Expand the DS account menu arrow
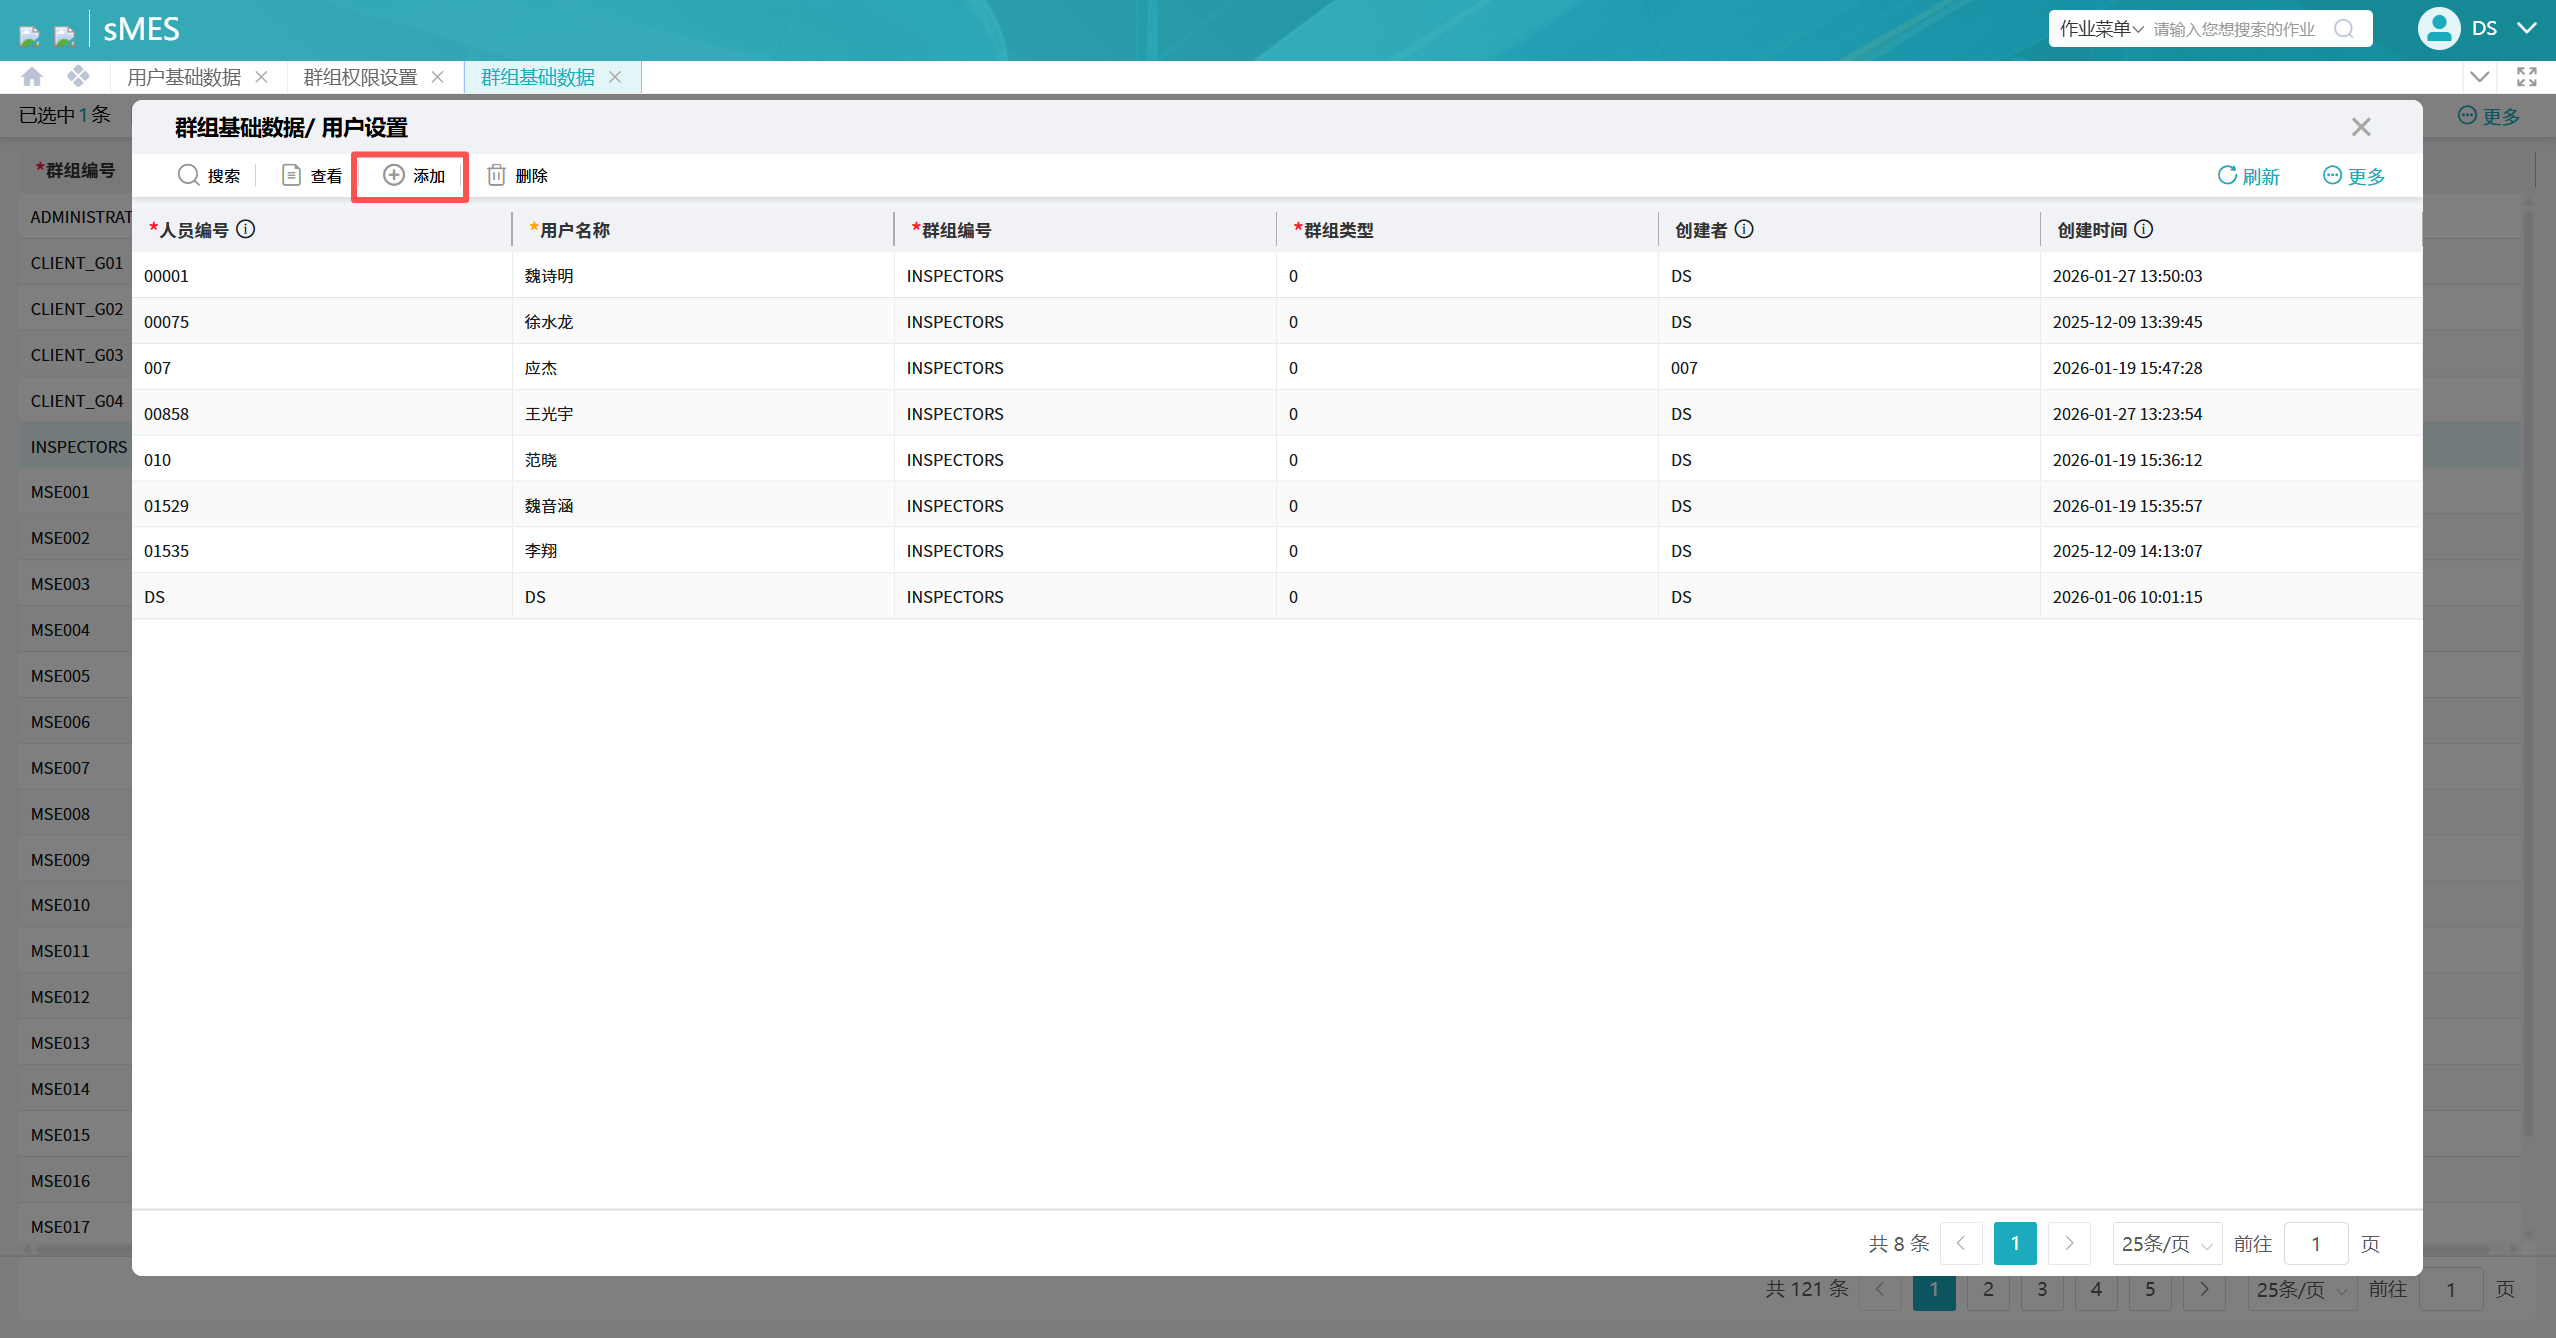 pos(2527,29)
